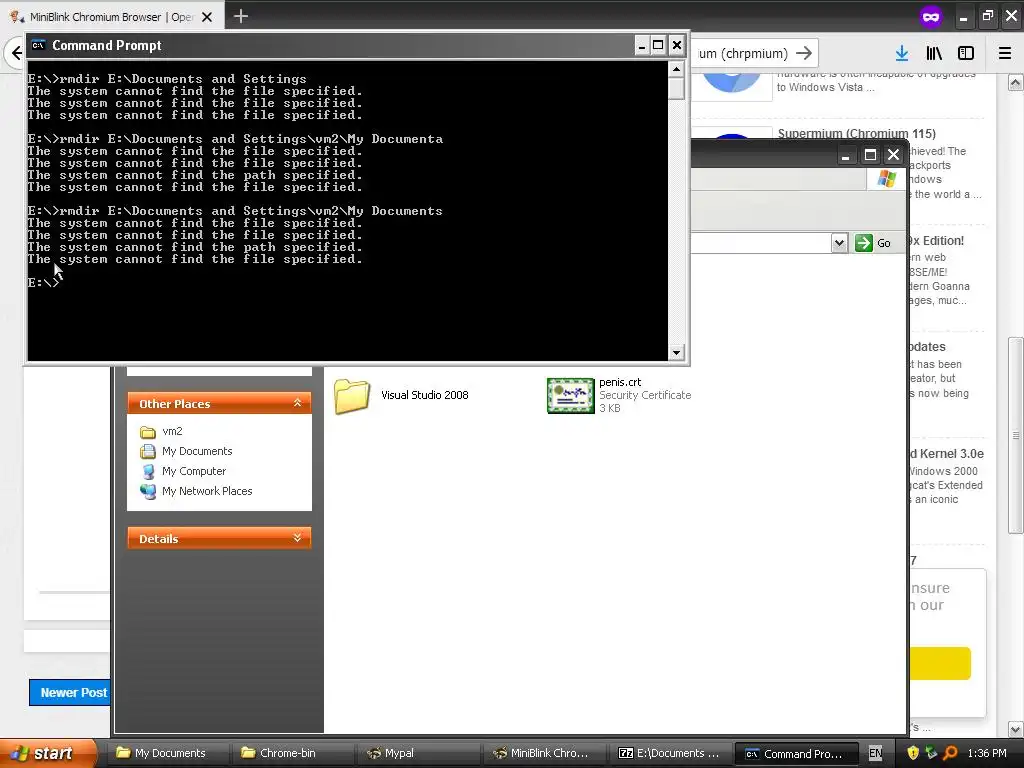Switch to Mypal taskbar button

[x=416, y=753]
